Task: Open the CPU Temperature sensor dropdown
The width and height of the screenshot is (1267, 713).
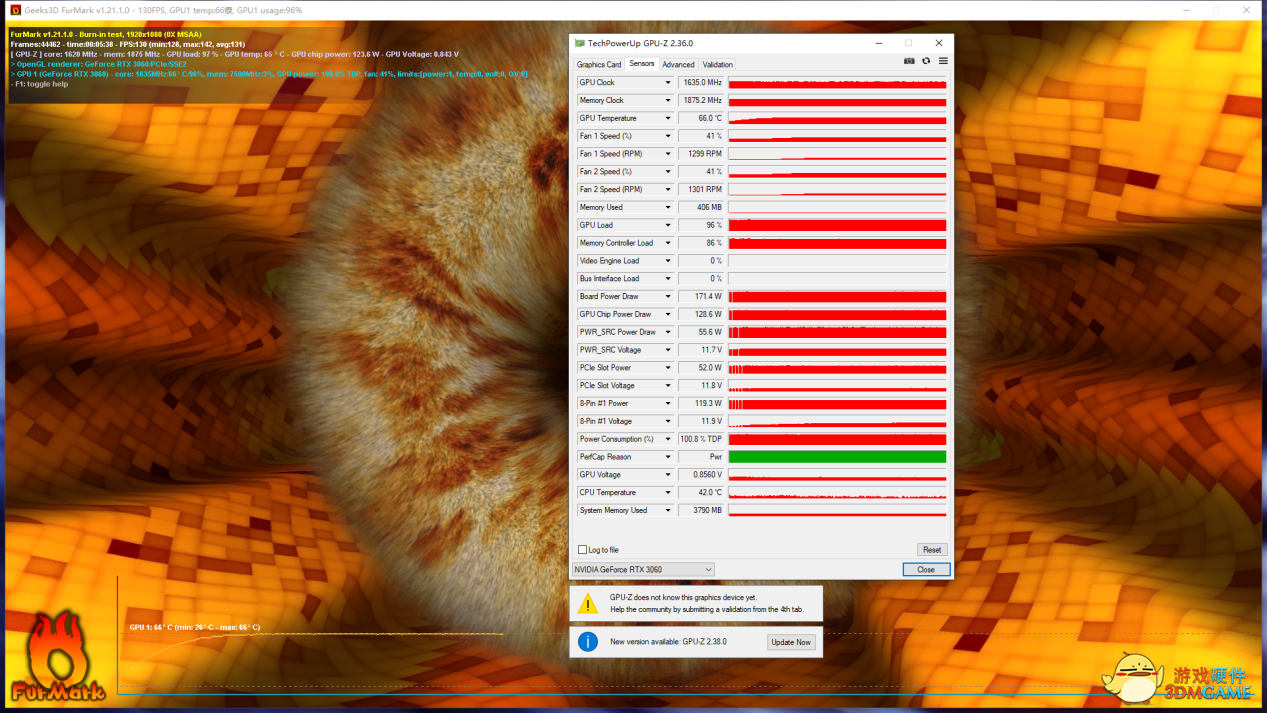Action: (x=668, y=493)
